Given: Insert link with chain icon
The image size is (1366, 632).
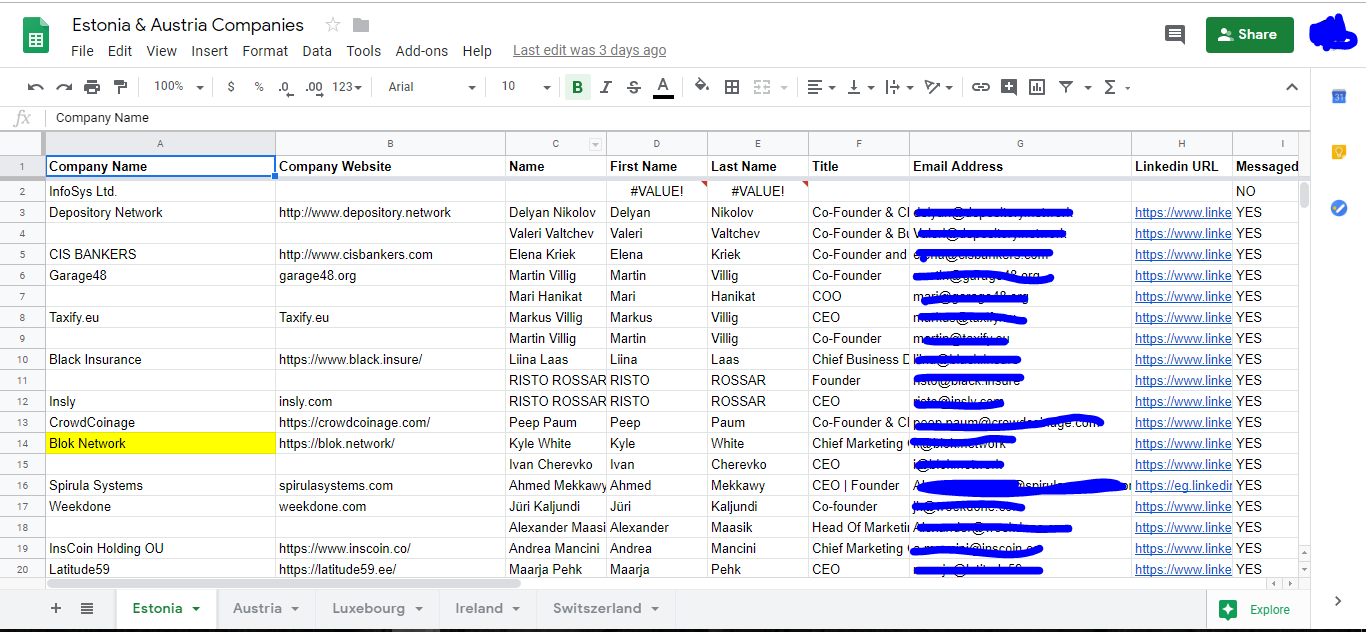Looking at the screenshot, I should (x=981, y=87).
